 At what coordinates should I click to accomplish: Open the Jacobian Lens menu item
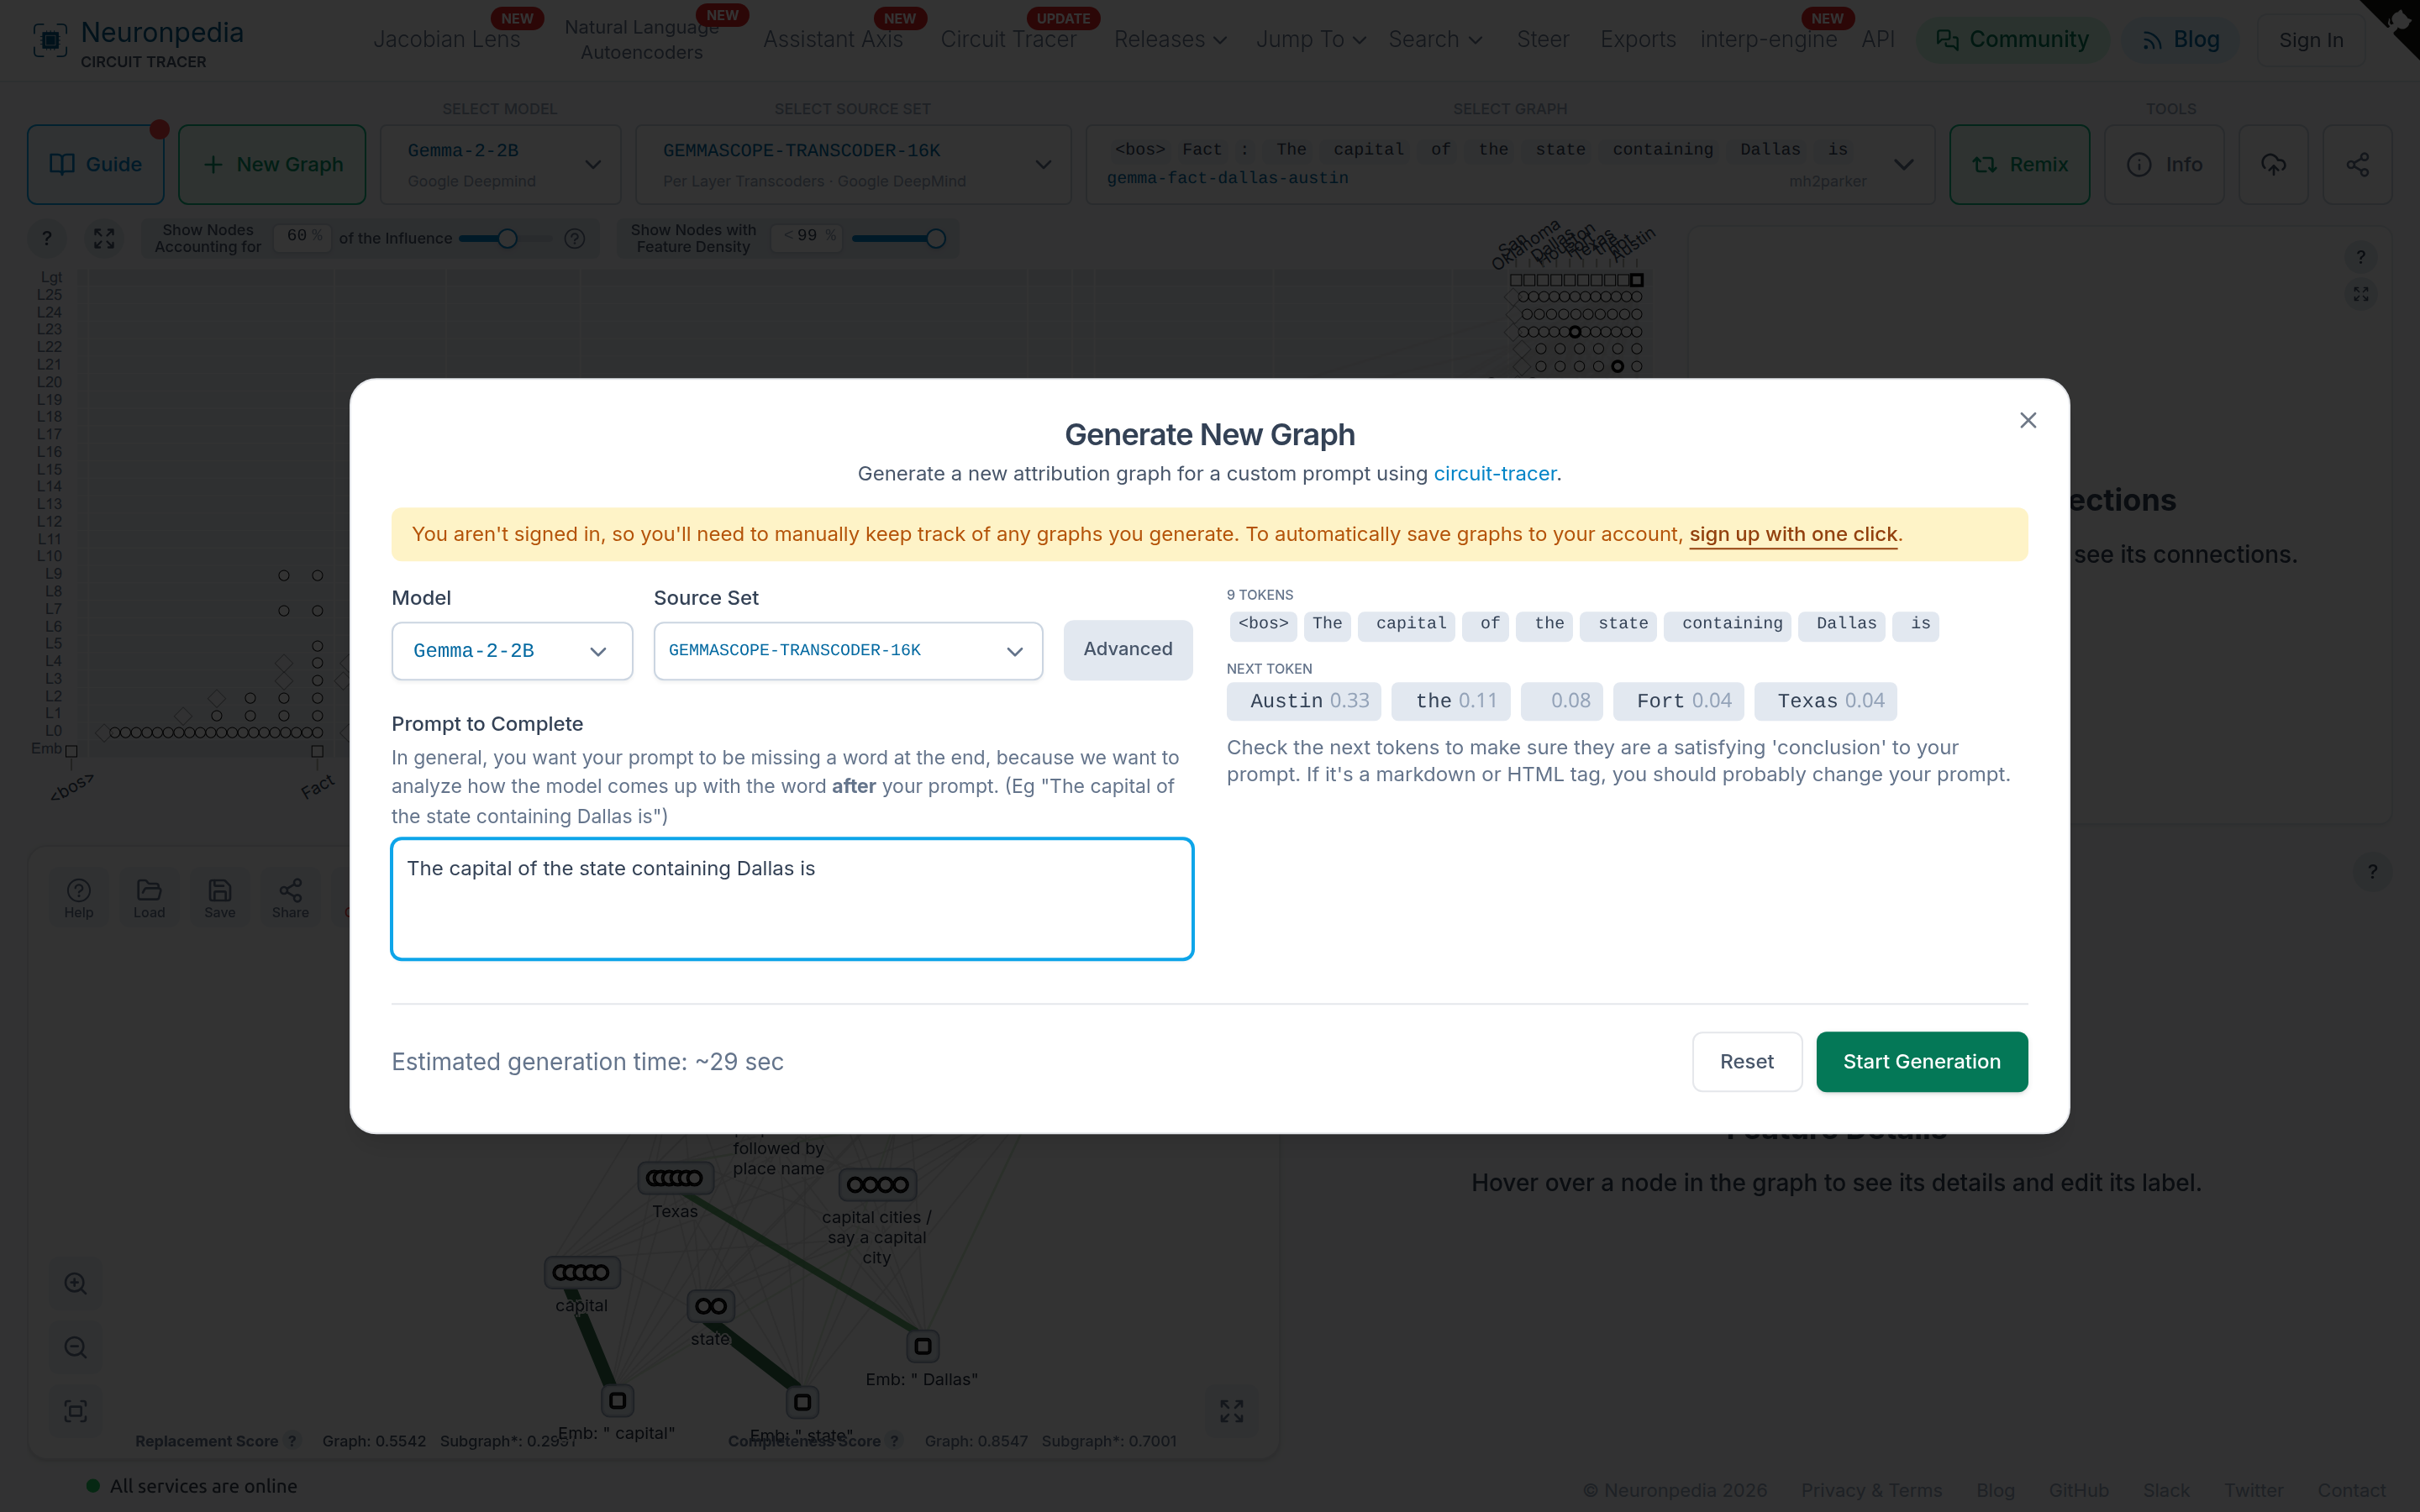447,40
